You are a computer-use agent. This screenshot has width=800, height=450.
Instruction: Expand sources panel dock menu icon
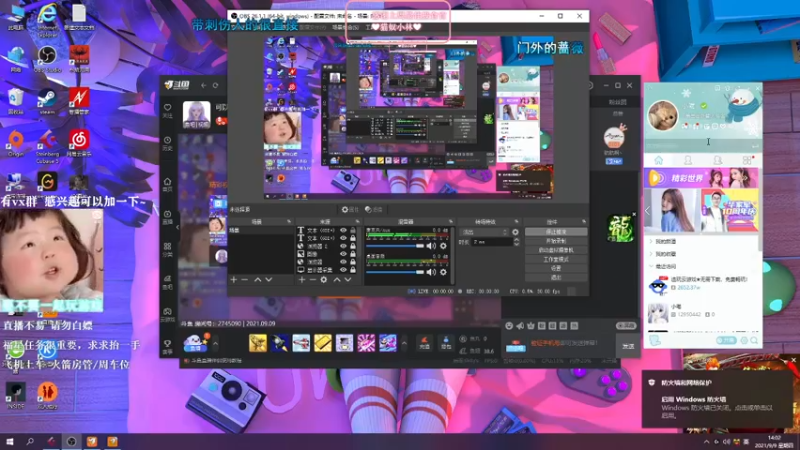(x=357, y=221)
